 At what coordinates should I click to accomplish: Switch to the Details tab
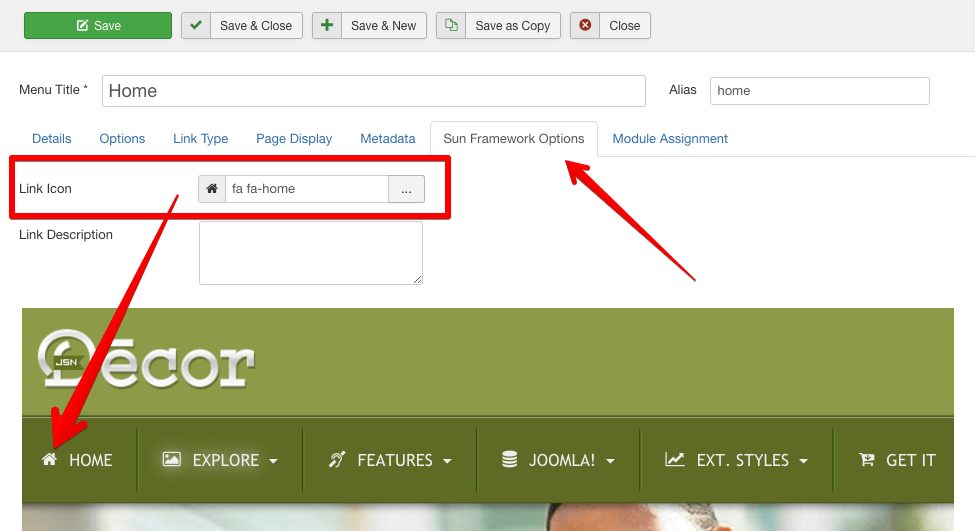(x=52, y=139)
